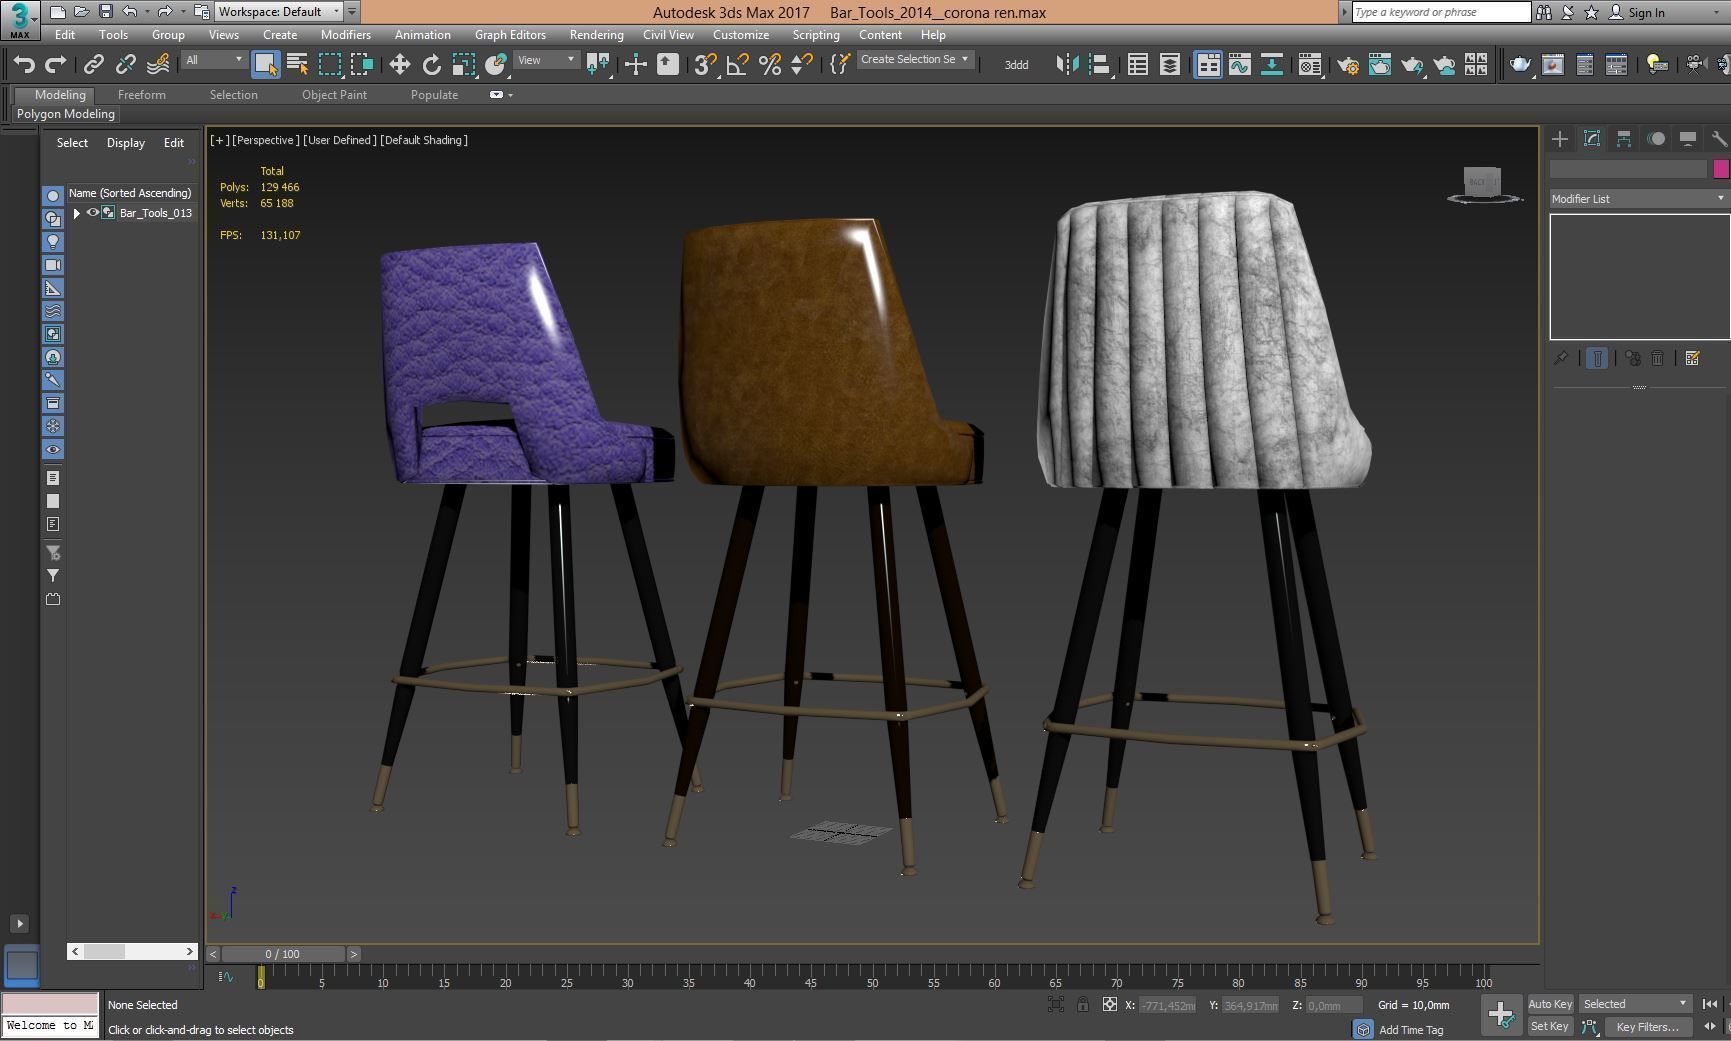The height and width of the screenshot is (1041, 1731).
Task: Activate the Select and Move tool
Action: click(x=399, y=64)
